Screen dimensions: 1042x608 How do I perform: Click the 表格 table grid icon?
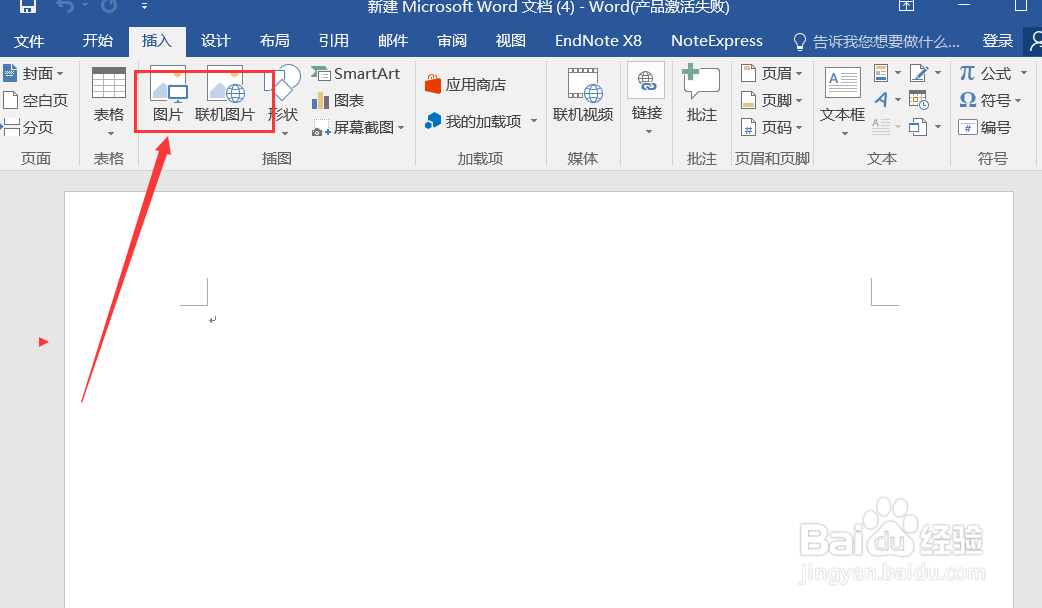coord(109,84)
